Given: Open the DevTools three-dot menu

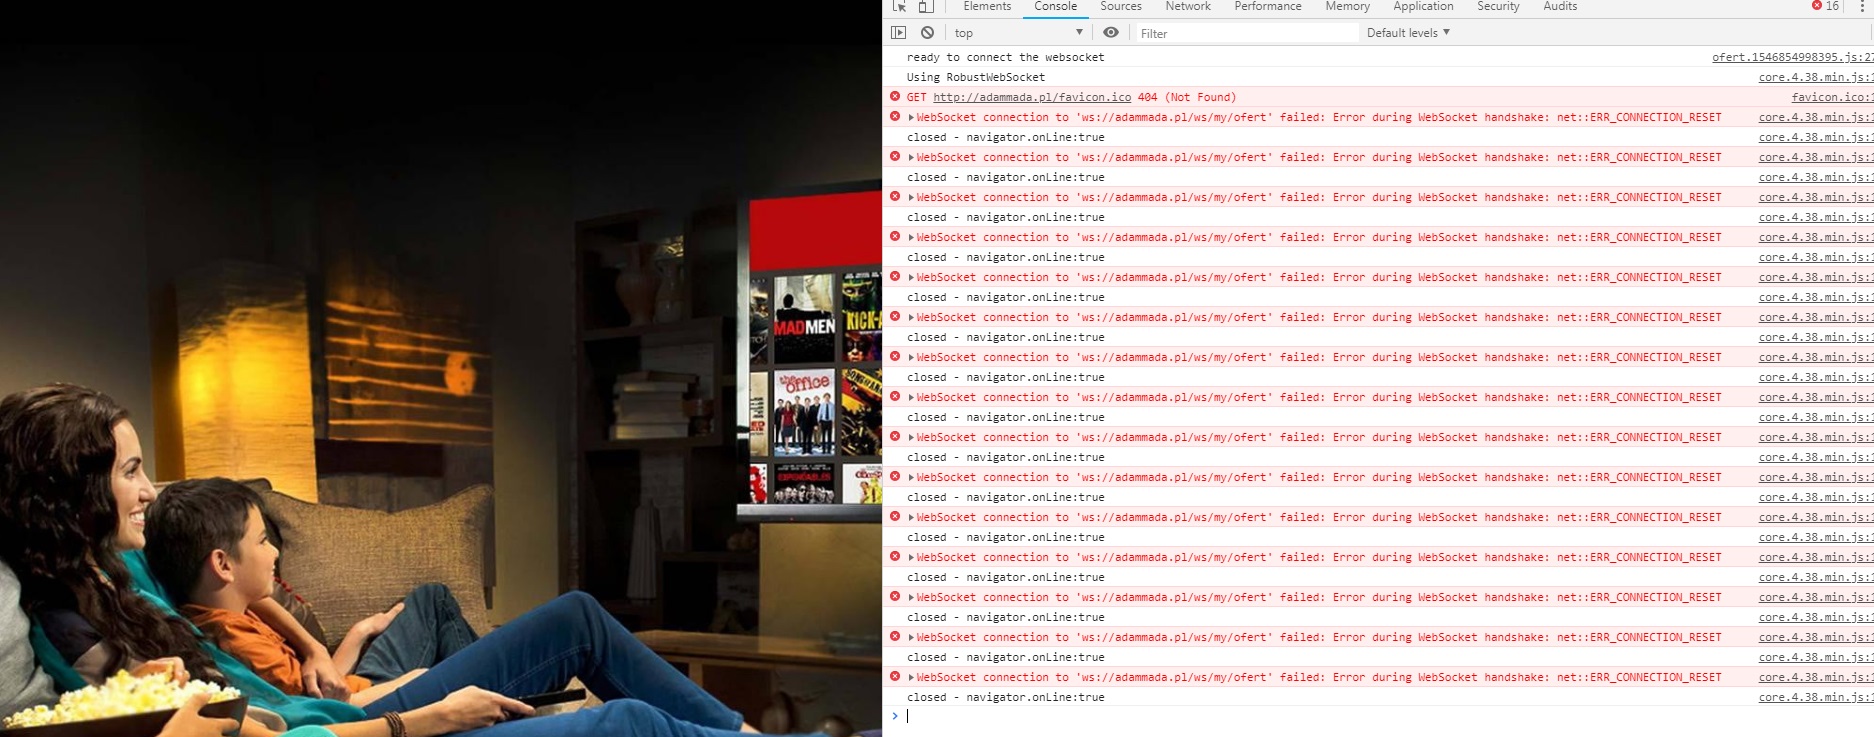Looking at the screenshot, I should coord(1862,6).
